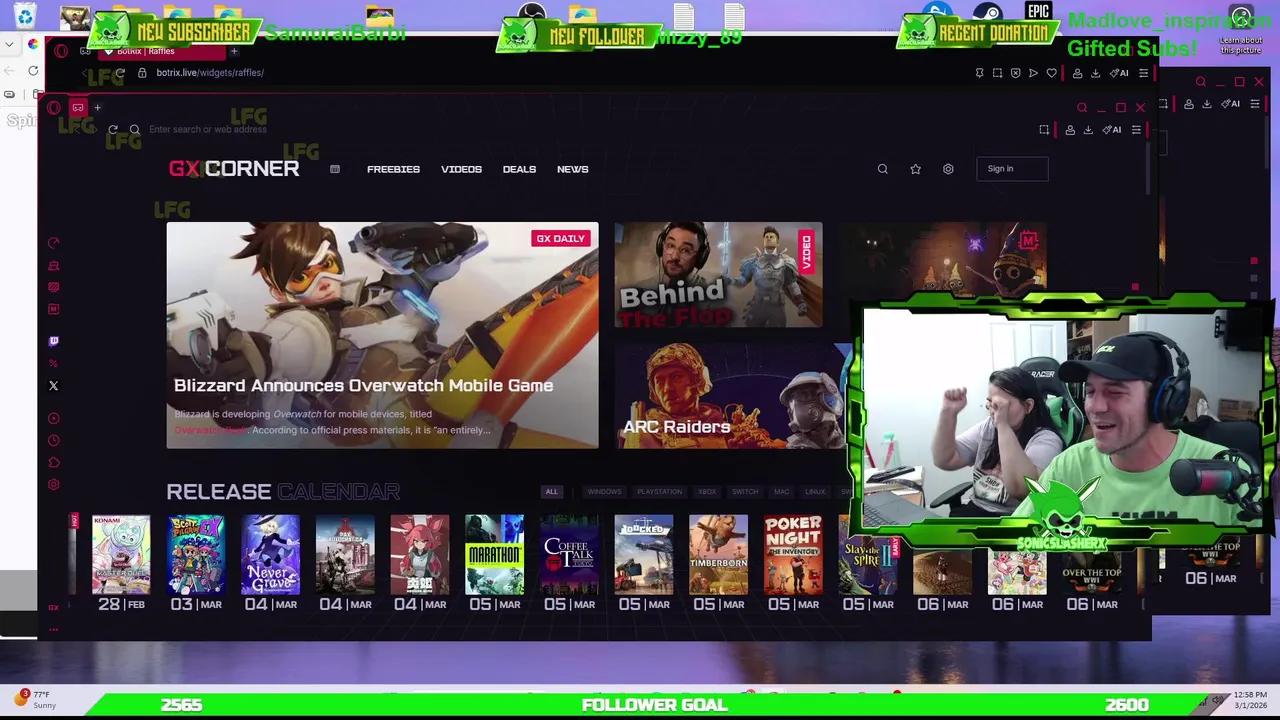Image resolution: width=1280 pixels, height=720 pixels.
Task: Click the calendar icon beside GX Corner logo
Action: point(335,169)
